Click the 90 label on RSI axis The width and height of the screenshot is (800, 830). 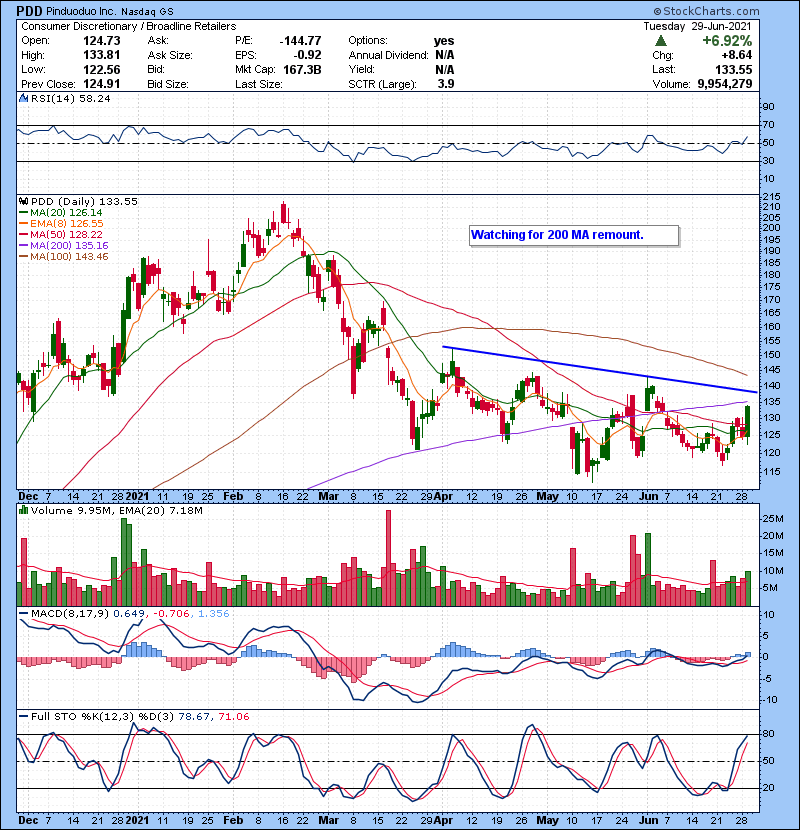tap(768, 107)
